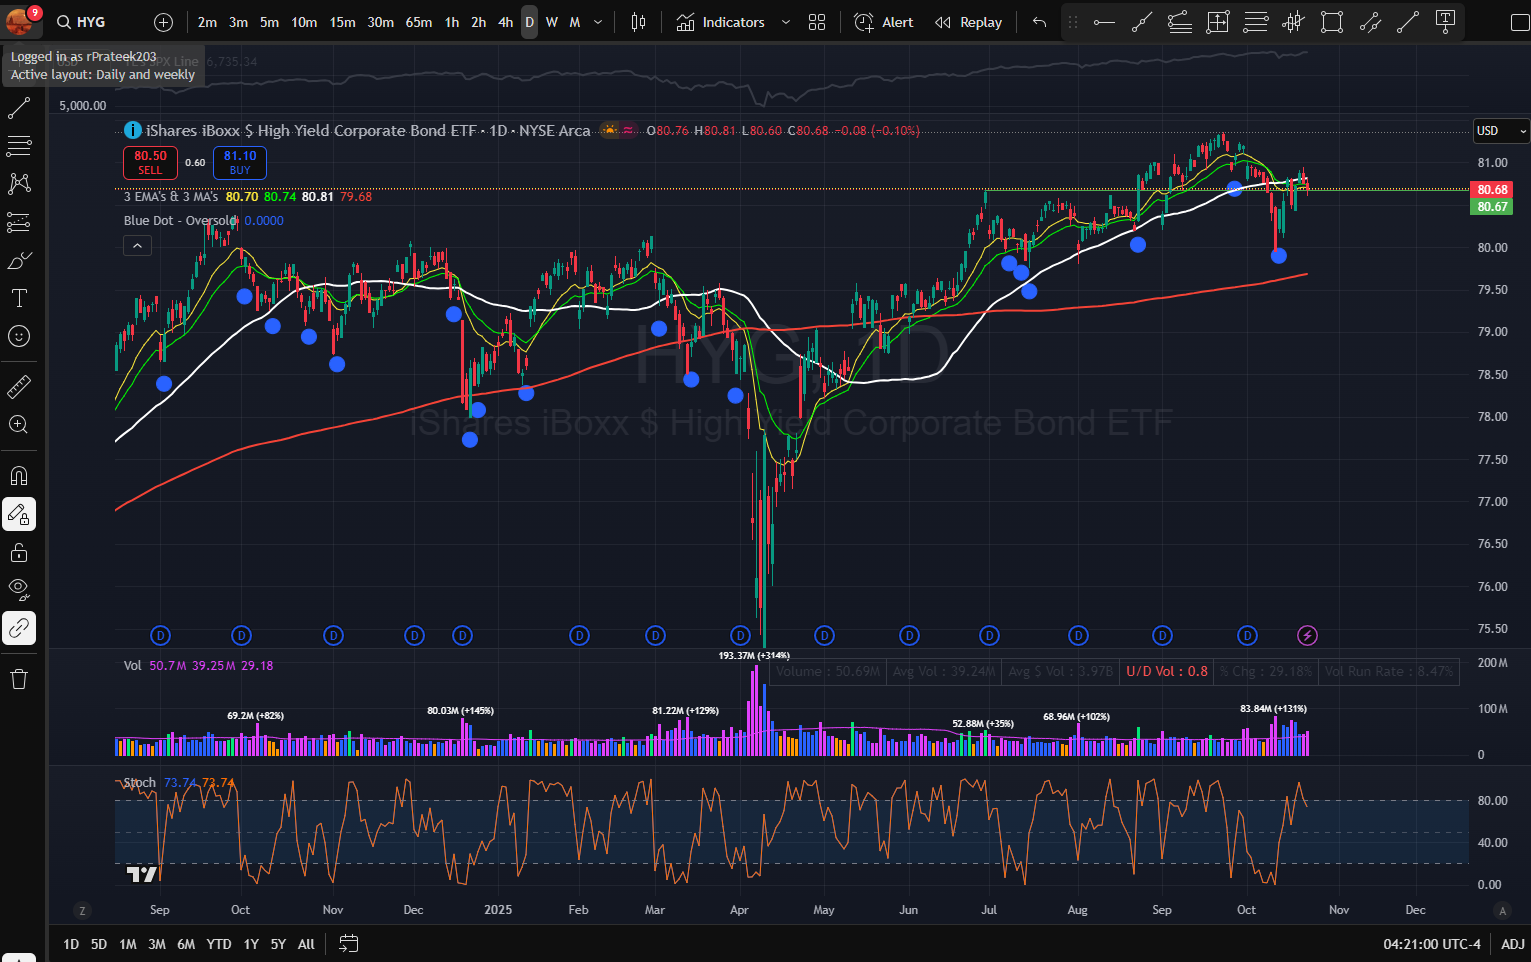Toggle auto scale 'A' on price axis
Viewport: 1531px width, 962px height.
pos(1501,910)
